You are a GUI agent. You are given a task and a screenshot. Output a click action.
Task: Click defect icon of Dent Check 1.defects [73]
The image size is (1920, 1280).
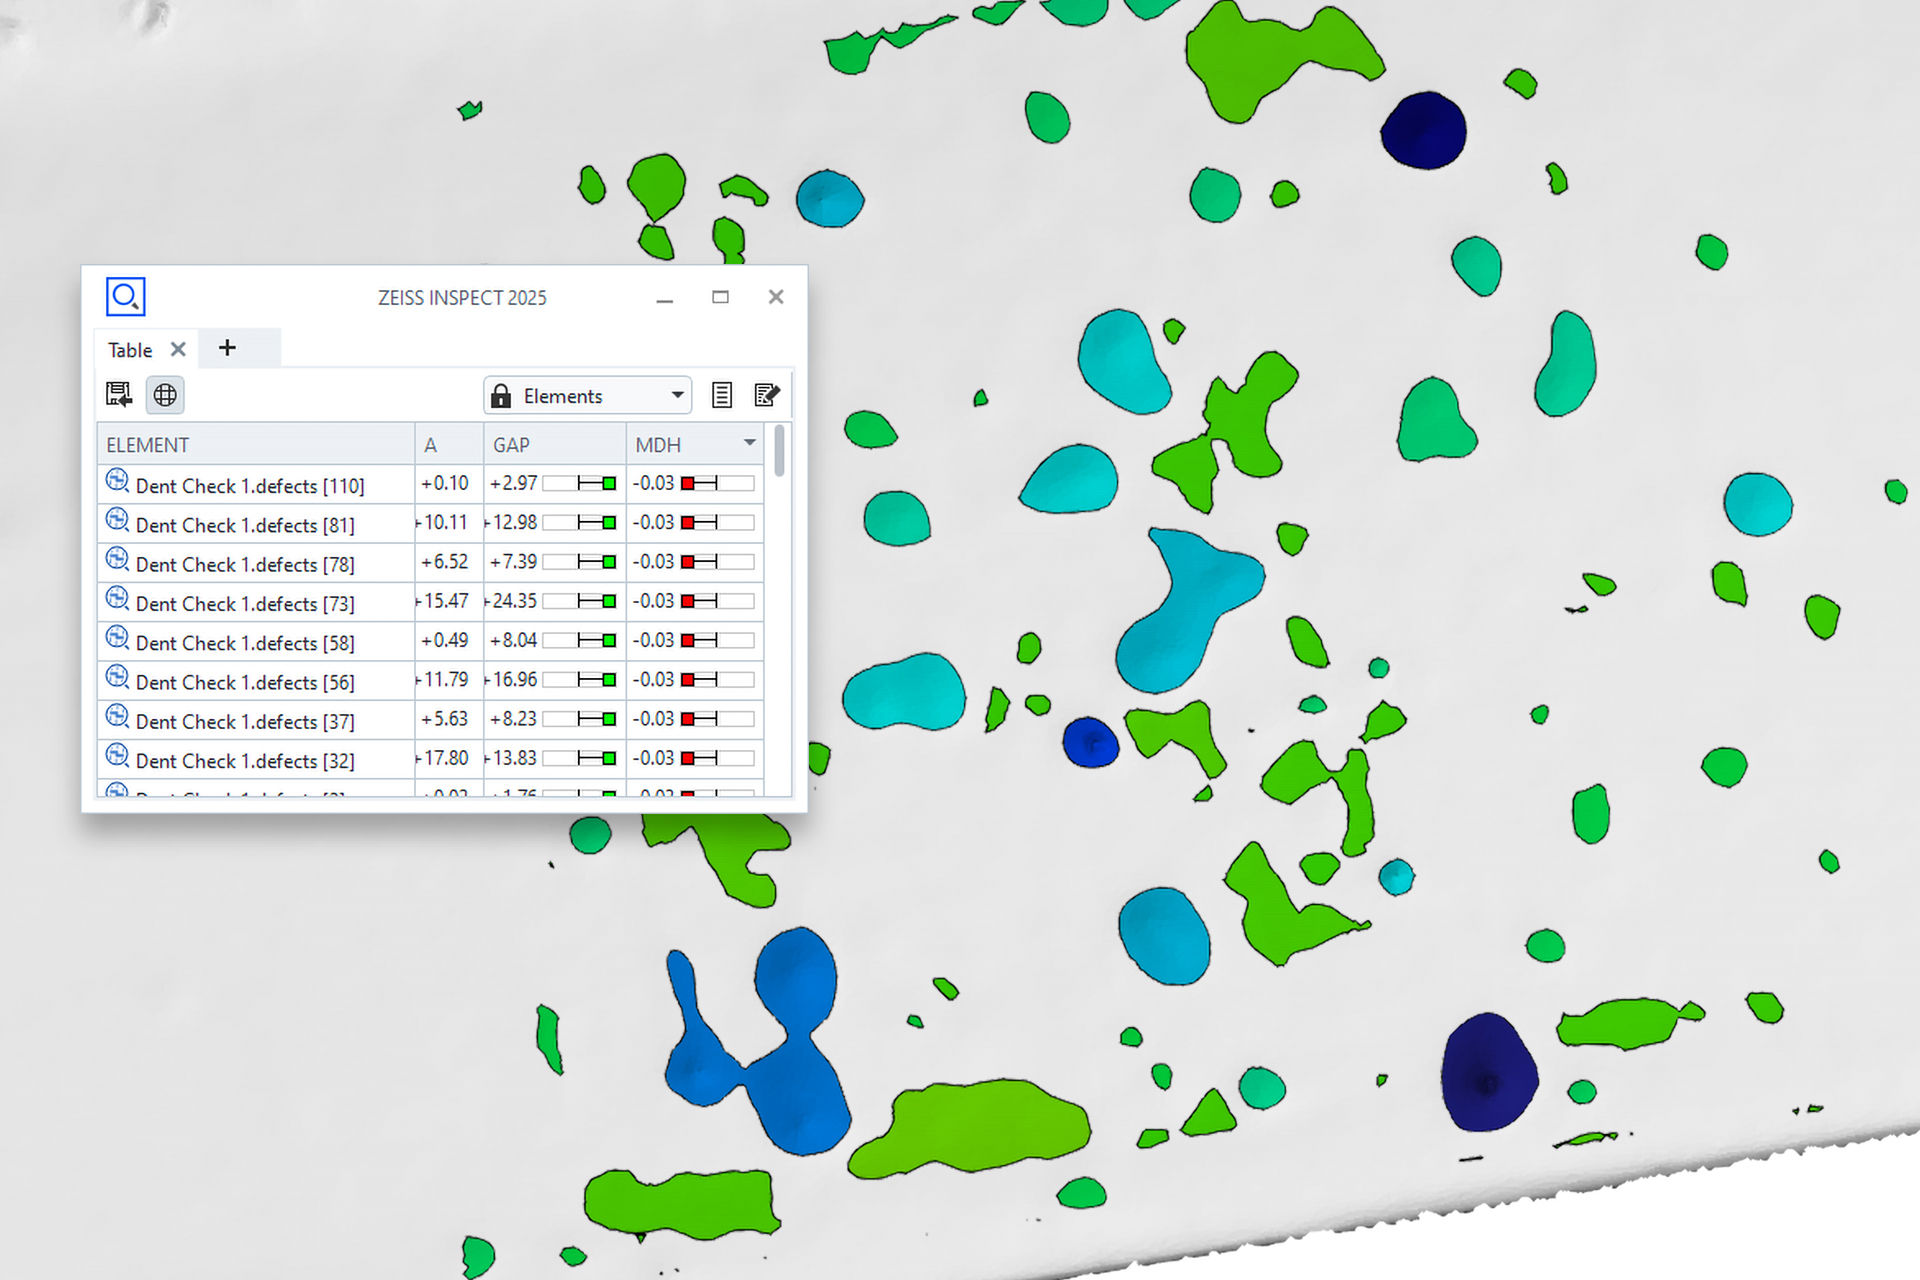click(117, 599)
